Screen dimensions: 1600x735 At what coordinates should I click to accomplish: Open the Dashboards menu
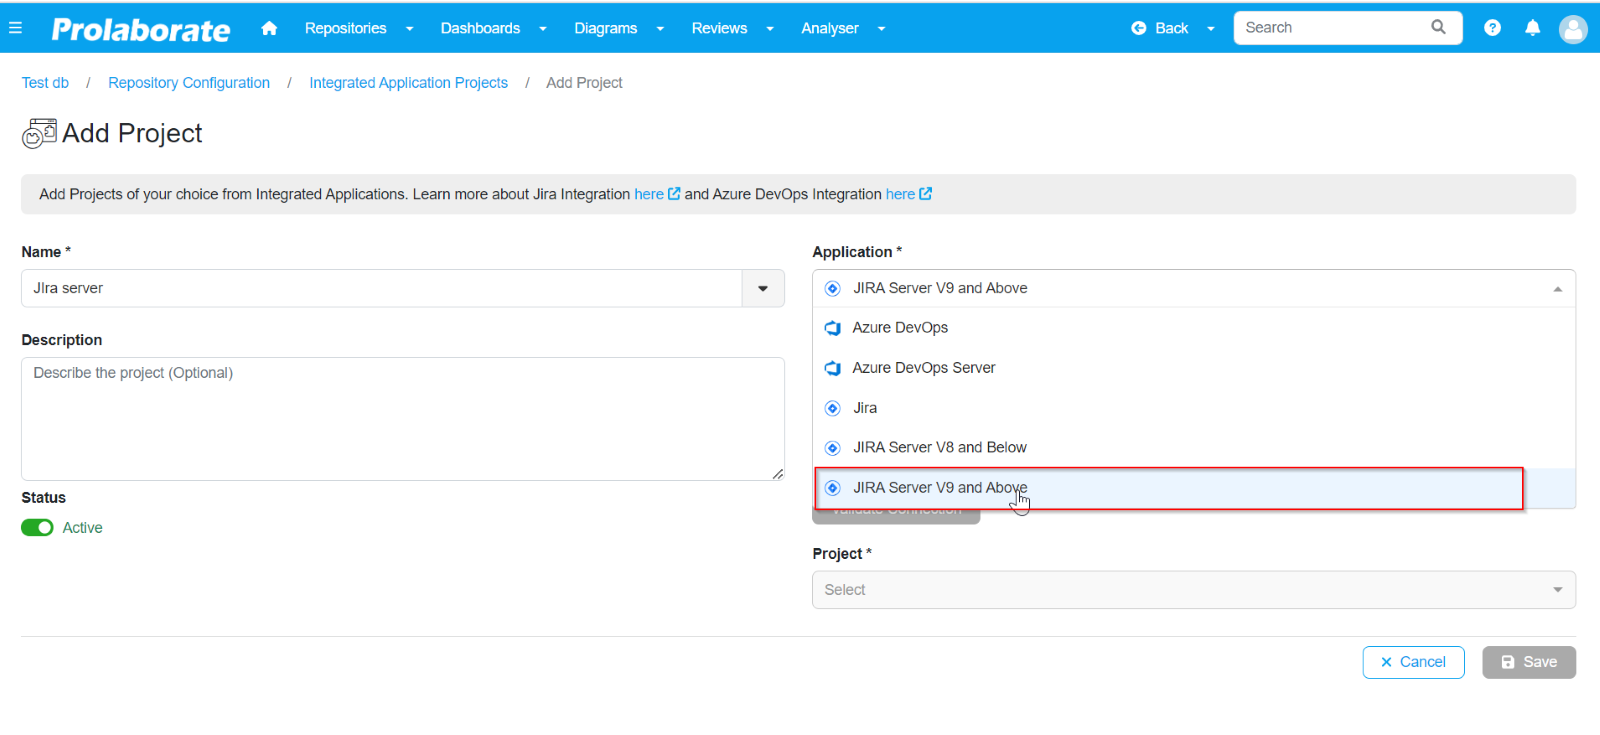(x=494, y=28)
